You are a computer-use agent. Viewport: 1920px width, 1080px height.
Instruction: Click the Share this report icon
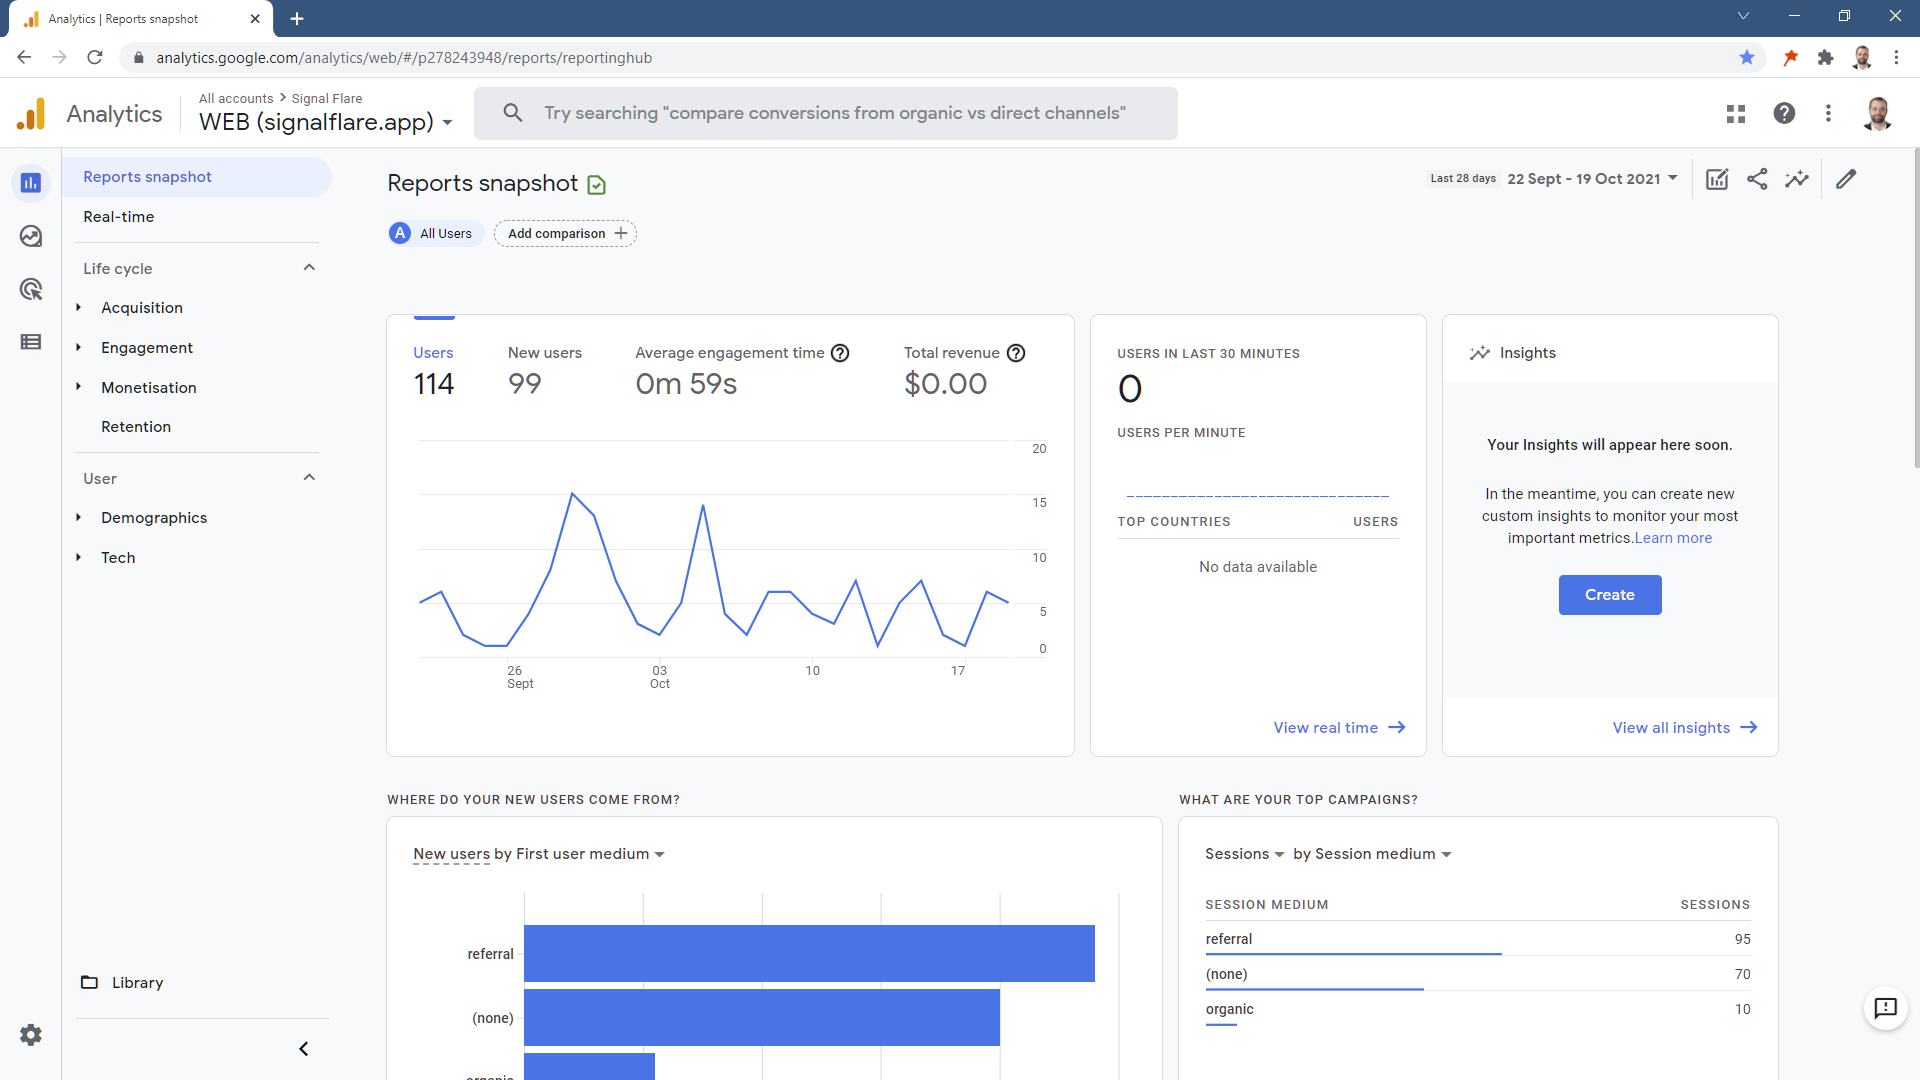point(1757,179)
